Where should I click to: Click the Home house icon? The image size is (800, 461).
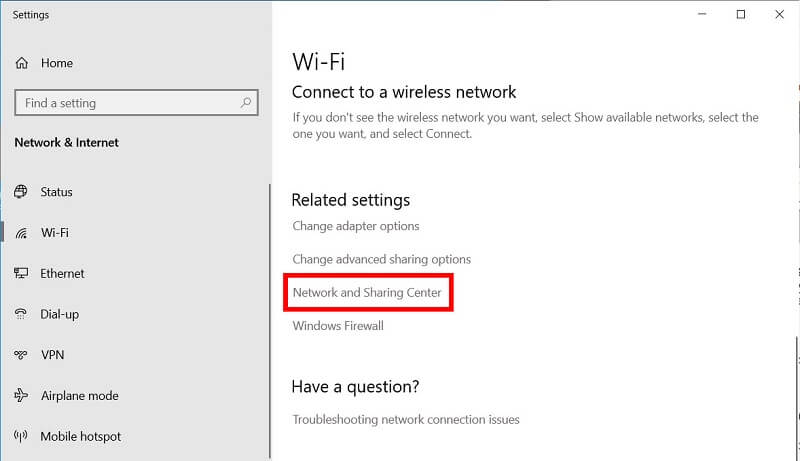point(22,63)
